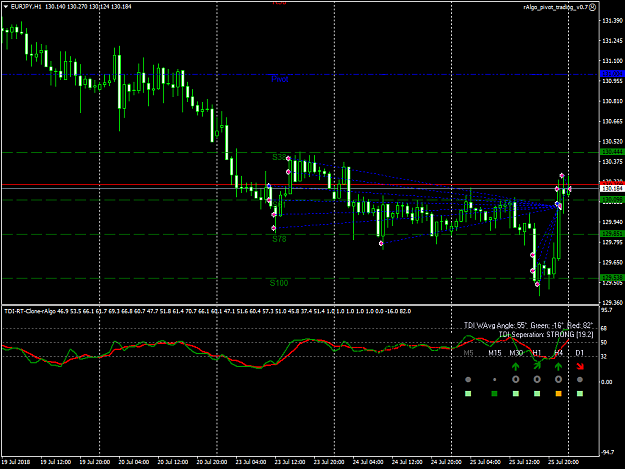Click the green up arrow under M30

[x=515, y=366]
